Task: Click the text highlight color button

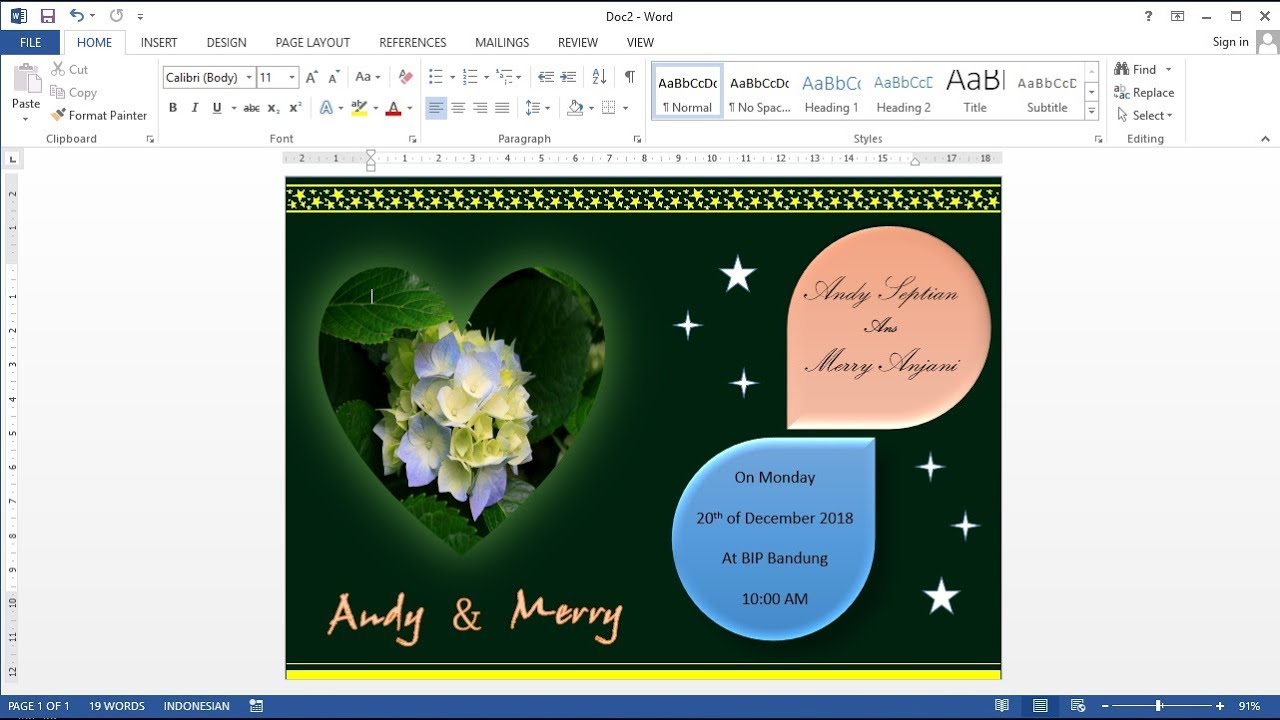Action: (x=359, y=108)
